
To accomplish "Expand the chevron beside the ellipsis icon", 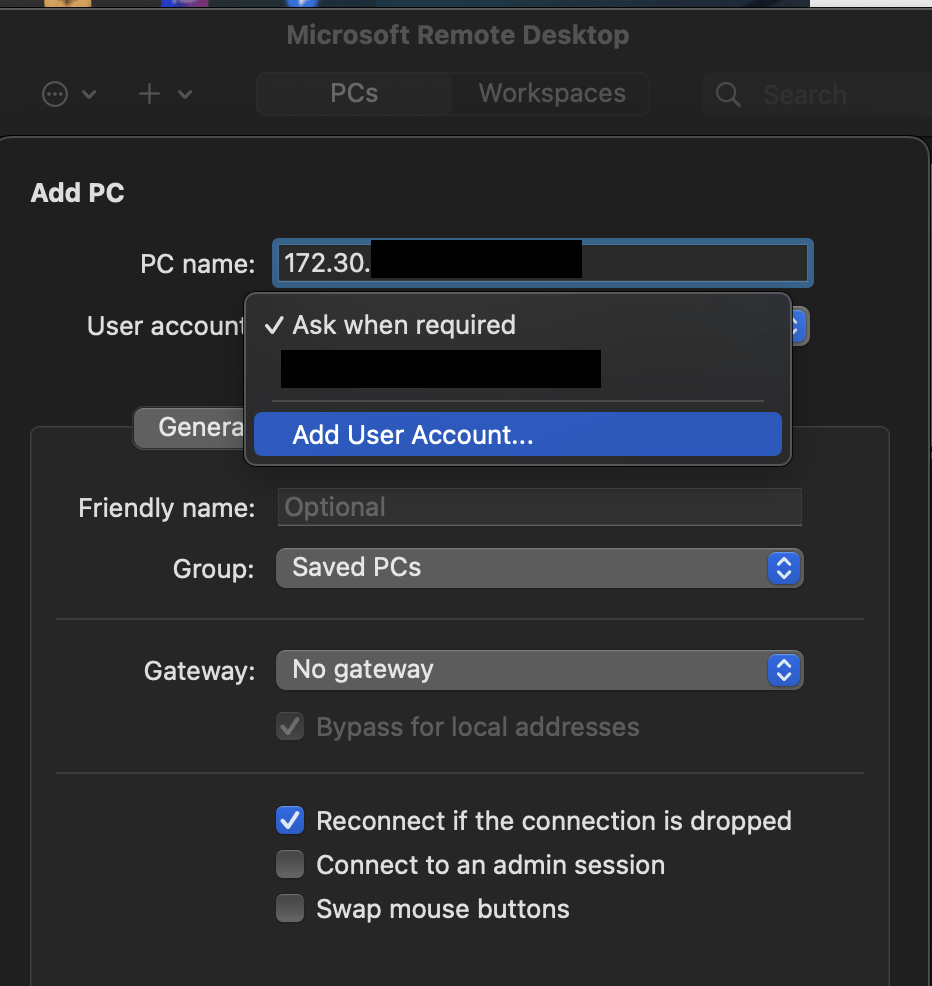I will pyautogui.click(x=89, y=95).
